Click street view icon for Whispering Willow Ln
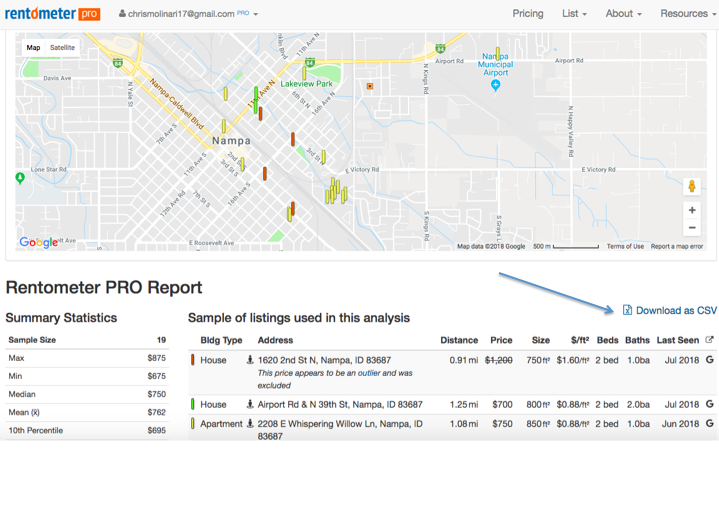Image resolution: width=719 pixels, height=508 pixels. [250, 423]
